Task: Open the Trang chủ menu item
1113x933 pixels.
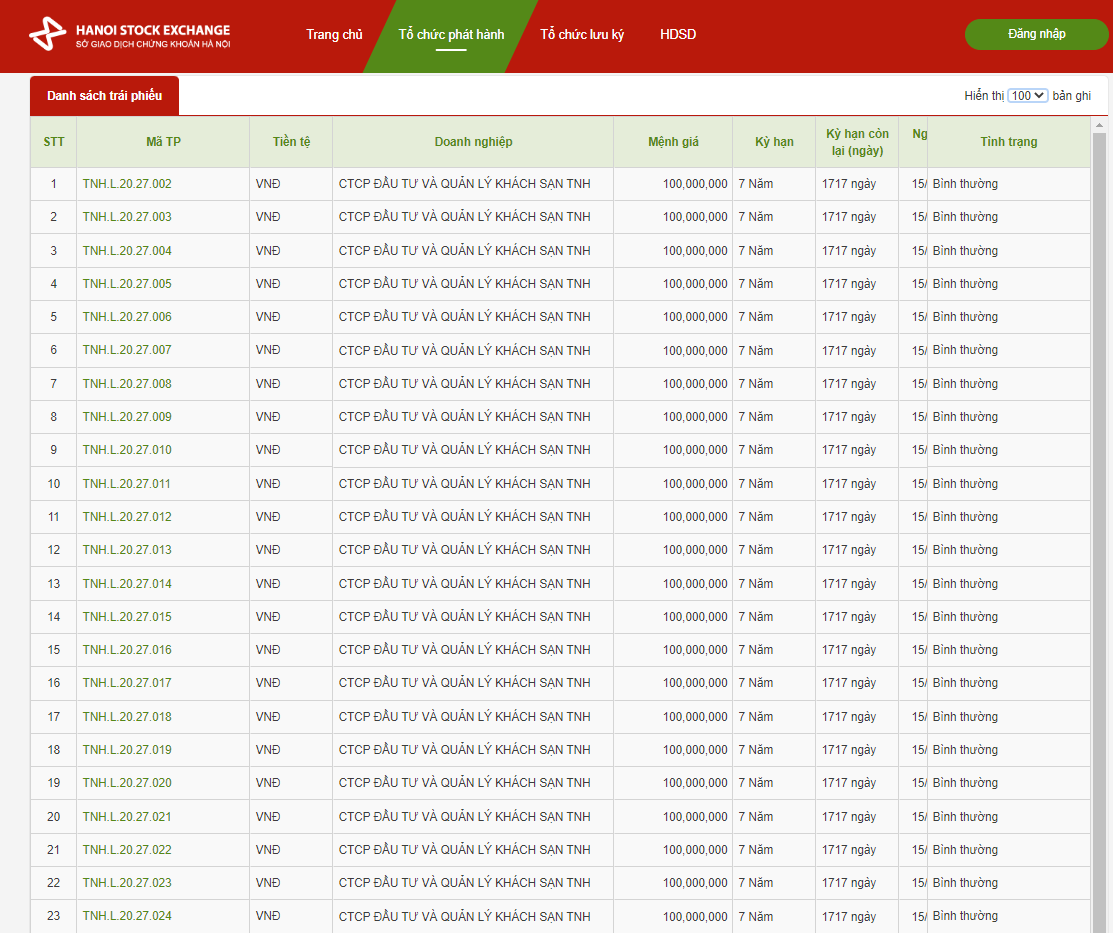Action: coord(334,35)
